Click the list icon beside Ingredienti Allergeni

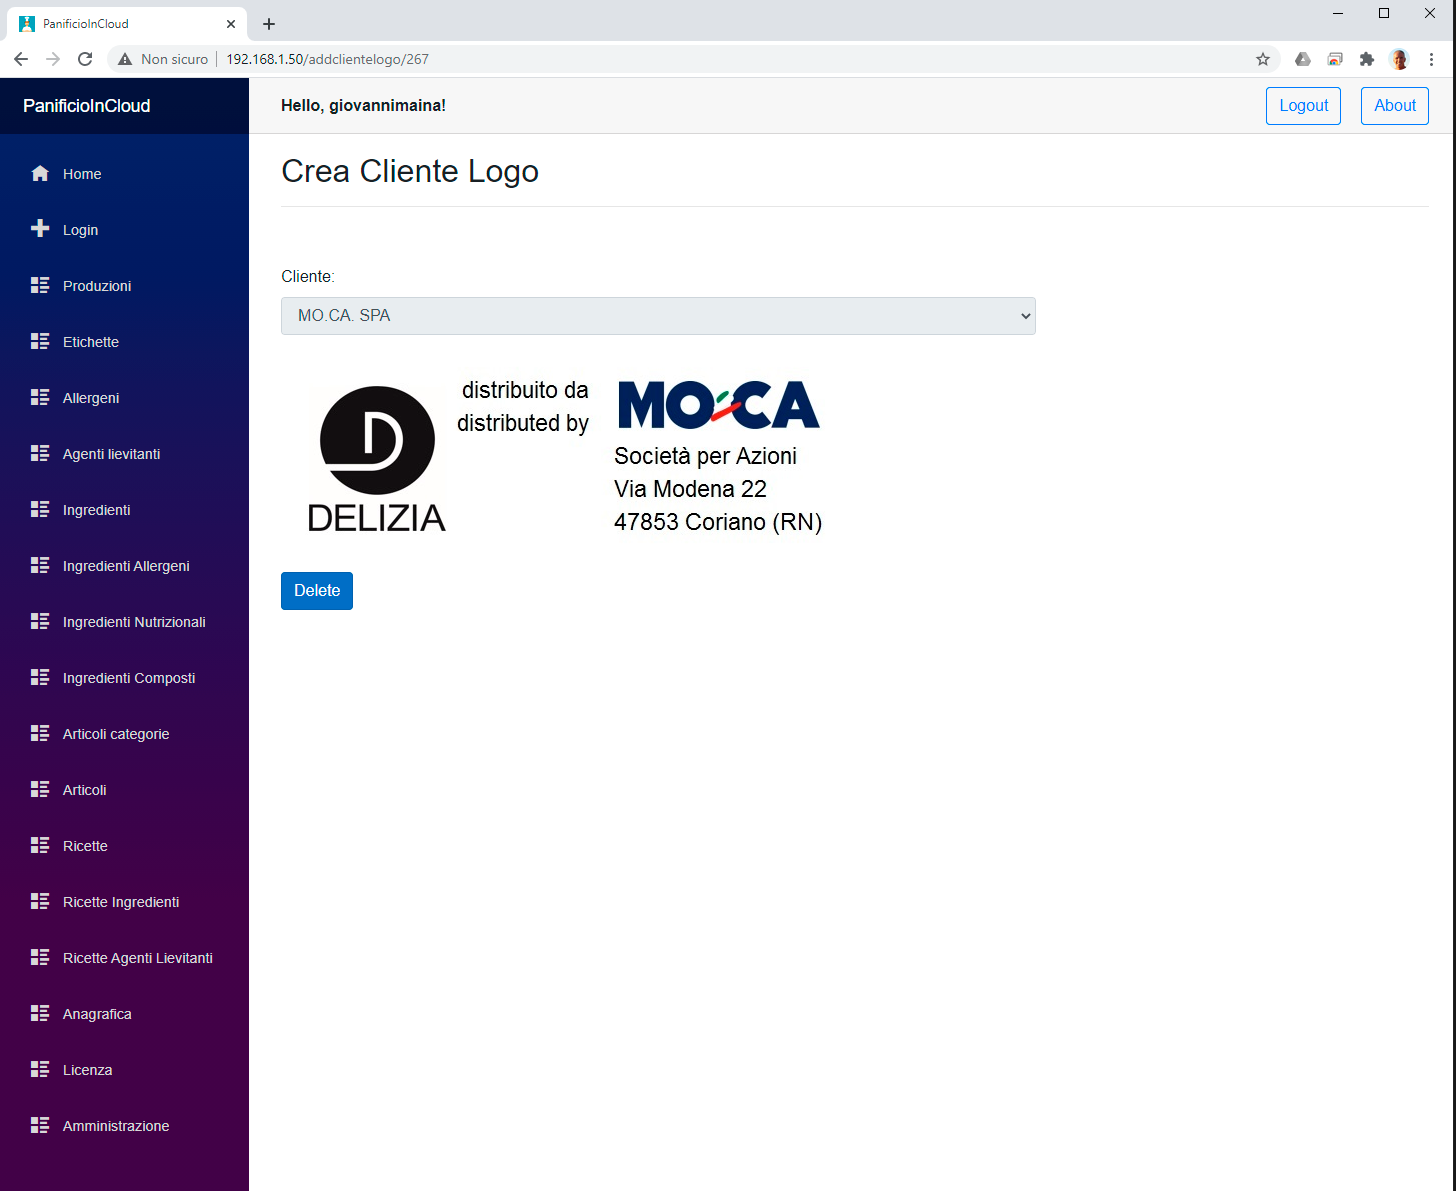point(40,565)
